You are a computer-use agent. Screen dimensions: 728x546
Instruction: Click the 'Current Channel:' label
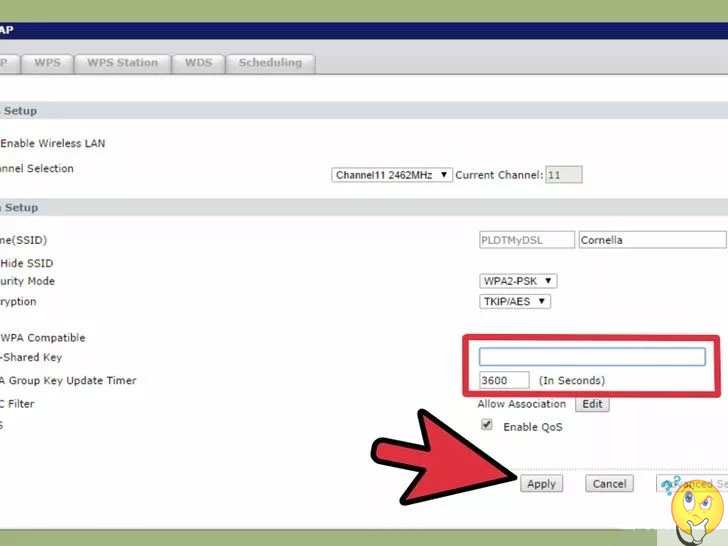[x=499, y=175]
